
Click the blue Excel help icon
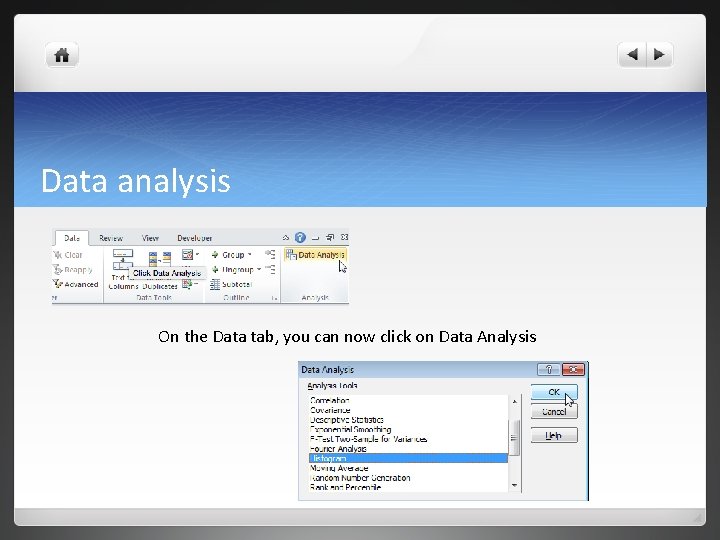point(300,237)
